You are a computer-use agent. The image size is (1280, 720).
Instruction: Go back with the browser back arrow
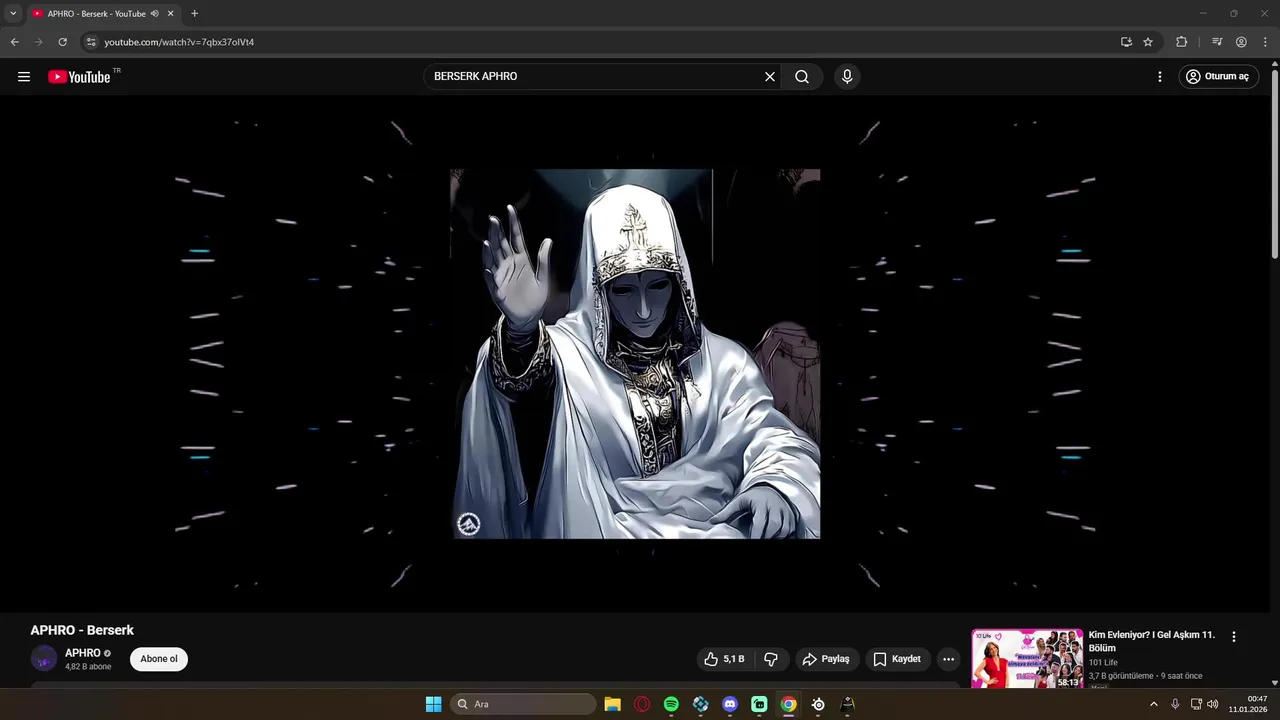point(15,42)
